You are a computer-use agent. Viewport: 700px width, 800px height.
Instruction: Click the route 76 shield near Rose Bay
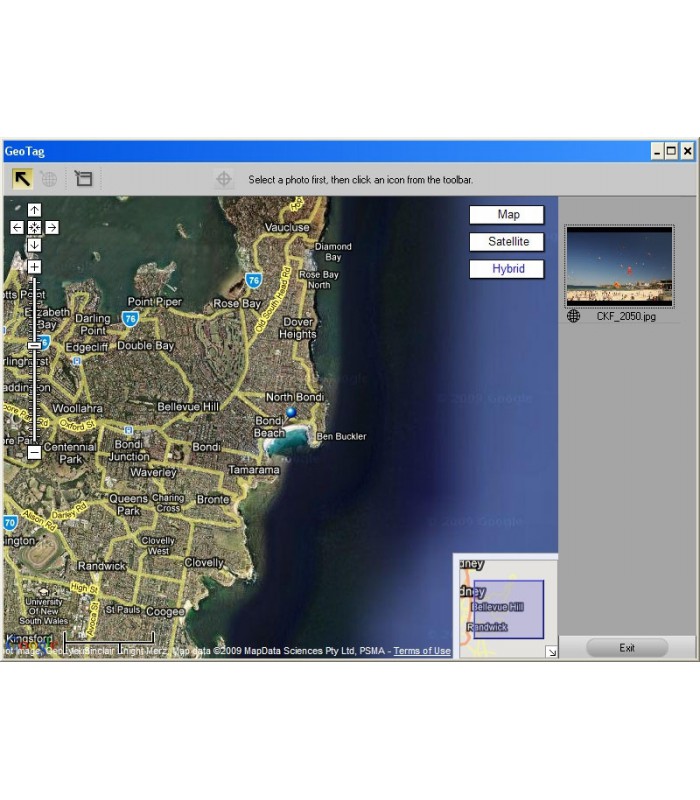254,280
